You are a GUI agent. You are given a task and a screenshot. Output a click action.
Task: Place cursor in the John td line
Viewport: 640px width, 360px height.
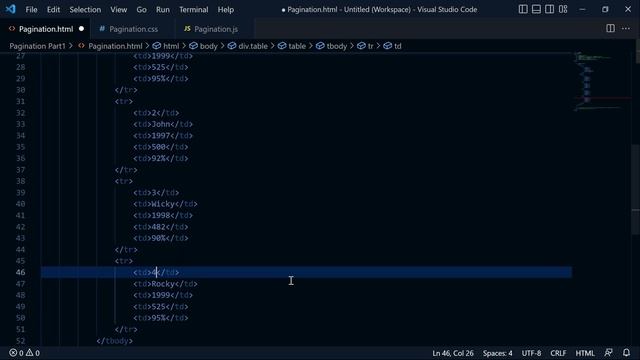(163, 124)
